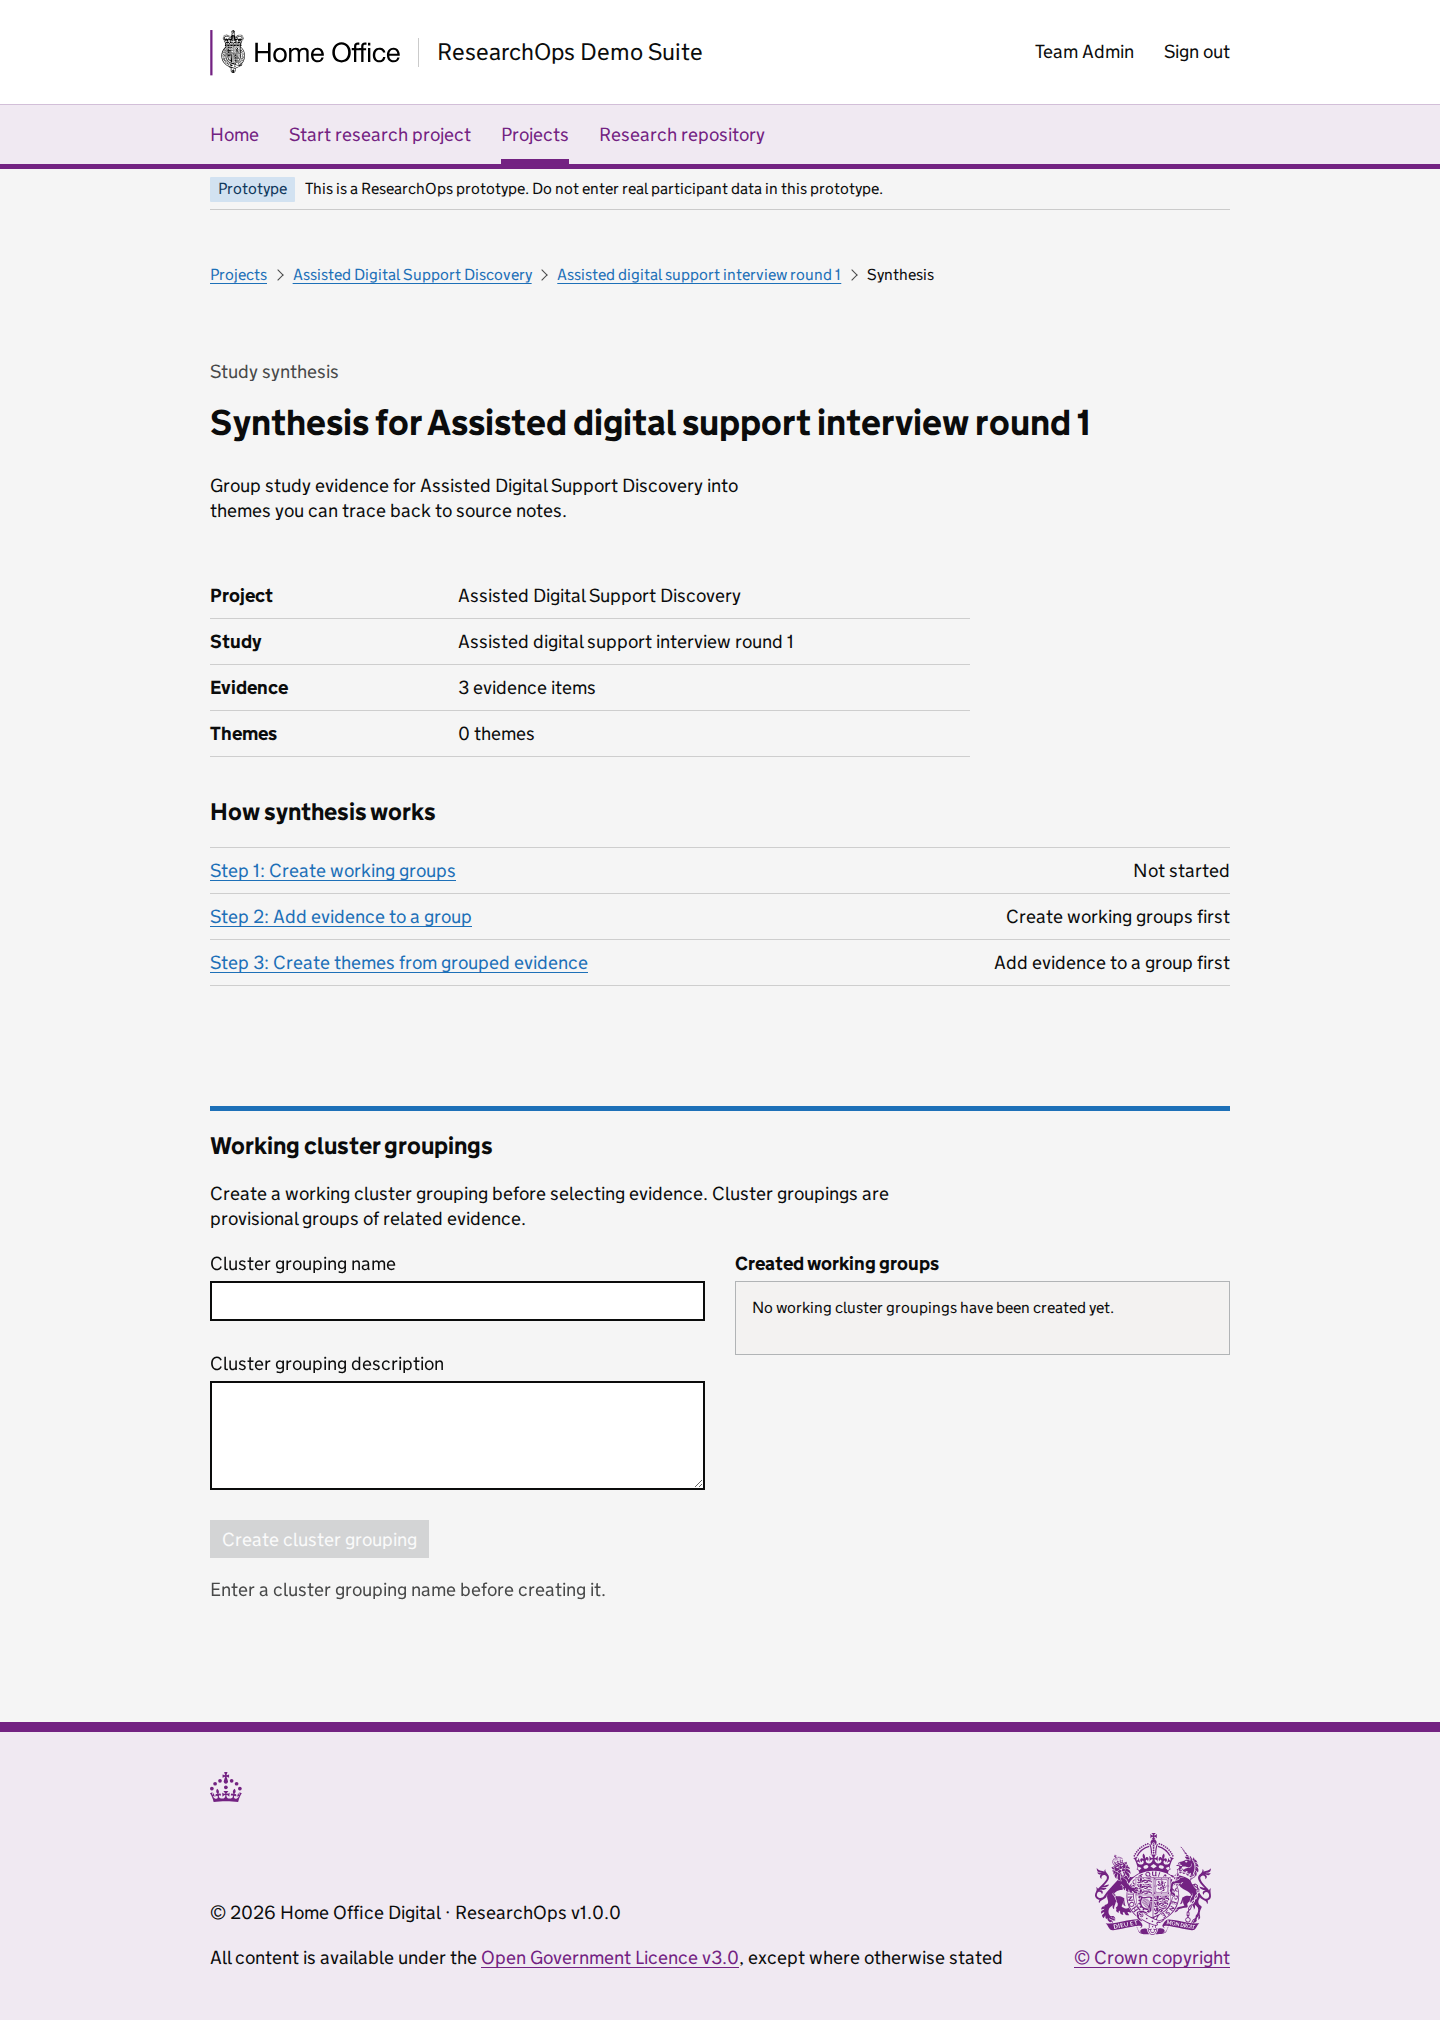Open Step 3: Create themes link

(x=399, y=963)
